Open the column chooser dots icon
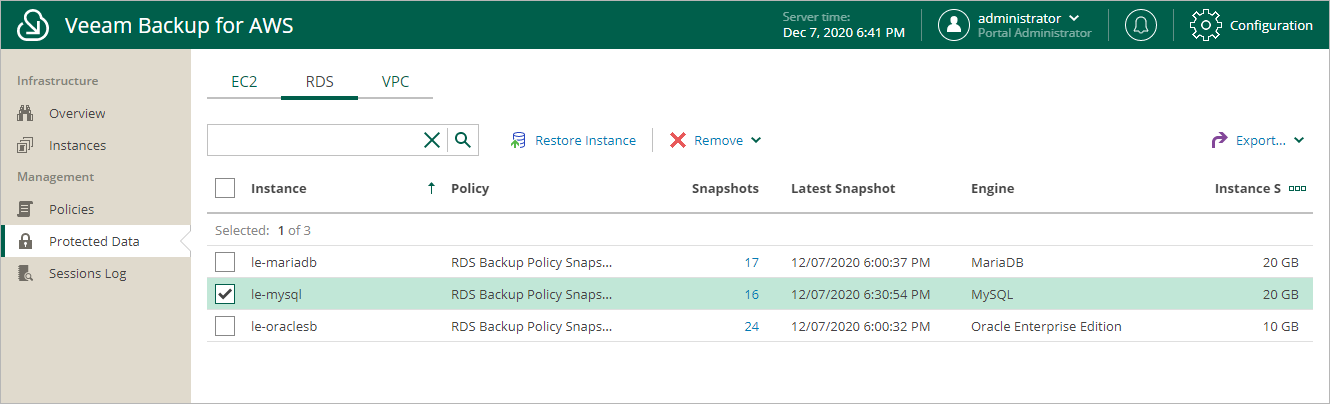 click(1298, 188)
